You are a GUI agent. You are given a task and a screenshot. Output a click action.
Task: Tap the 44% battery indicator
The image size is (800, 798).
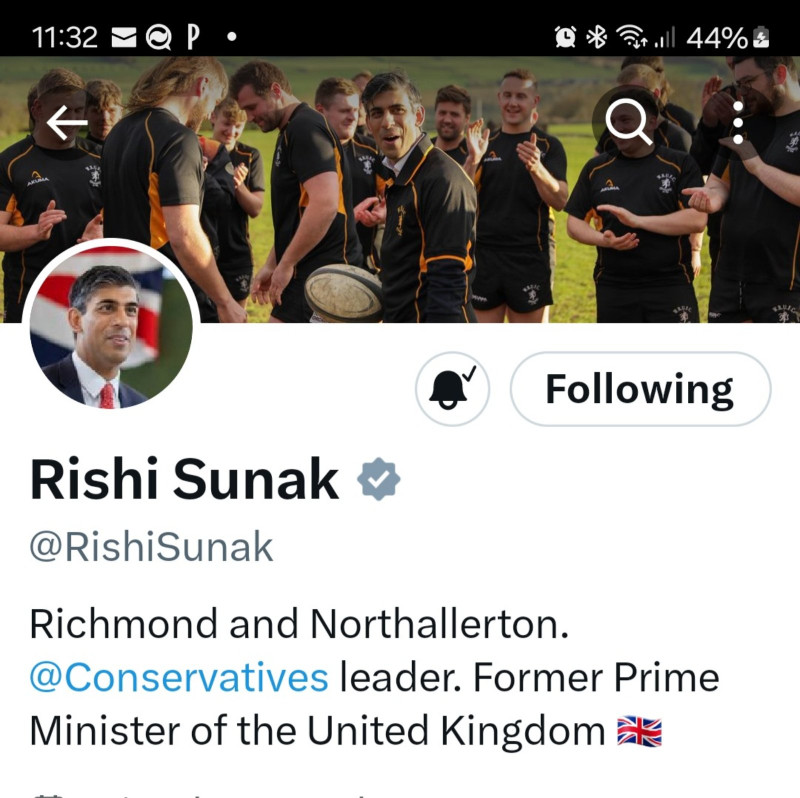pos(728,38)
